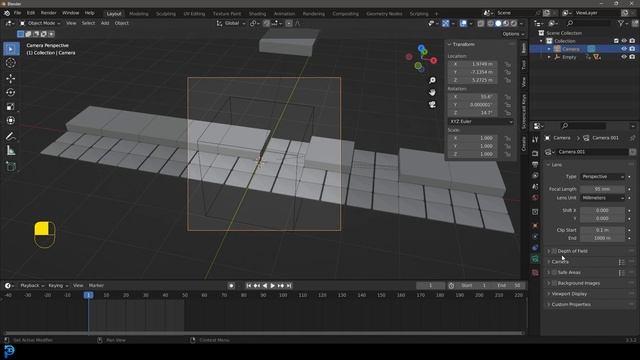This screenshot has height=360, width=640.
Task: Expand the Camera tree item in outliner
Action: pyautogui.click(x=549, y=49)
